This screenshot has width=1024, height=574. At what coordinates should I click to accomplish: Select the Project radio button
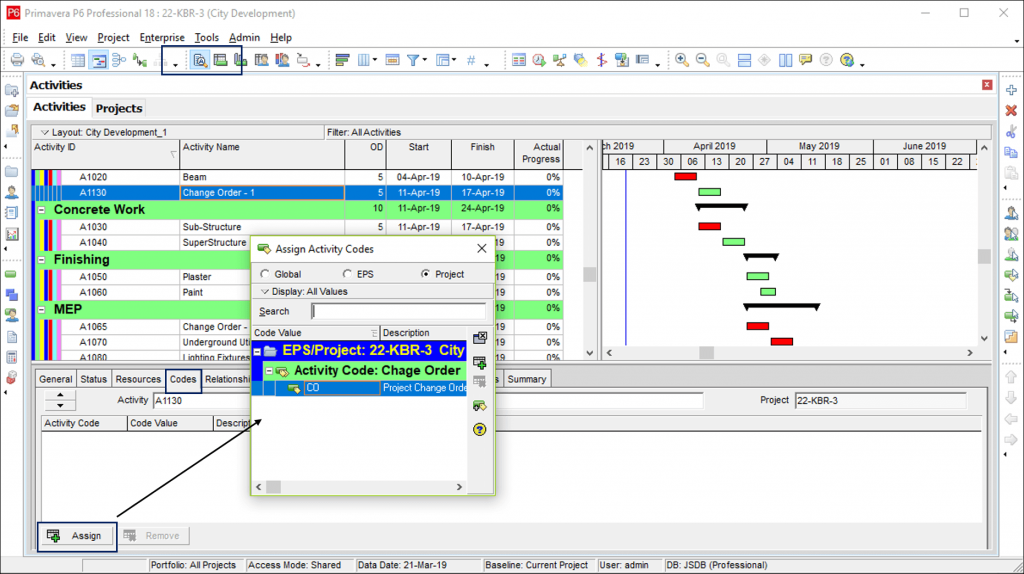tap(425, 274)
